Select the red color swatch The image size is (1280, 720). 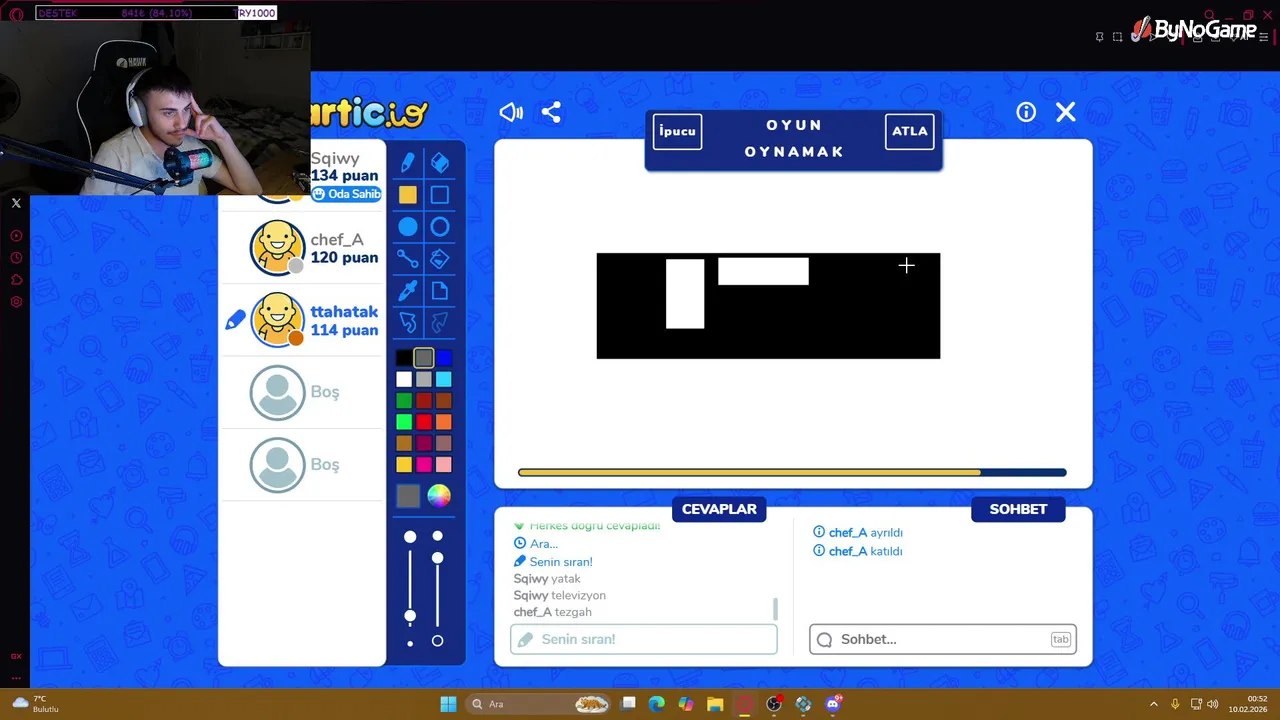tap(424, 422)
